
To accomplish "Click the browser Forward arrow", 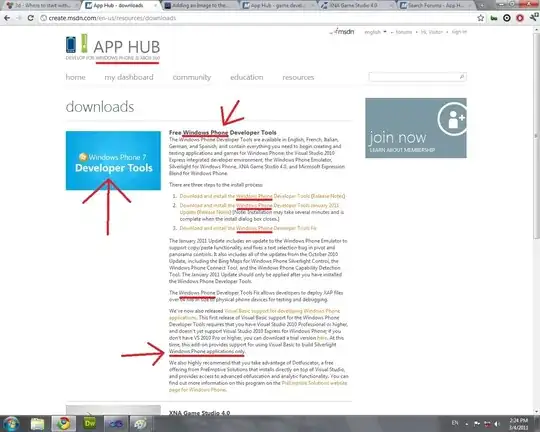I will pyautogui.click(x=19, y=18).
